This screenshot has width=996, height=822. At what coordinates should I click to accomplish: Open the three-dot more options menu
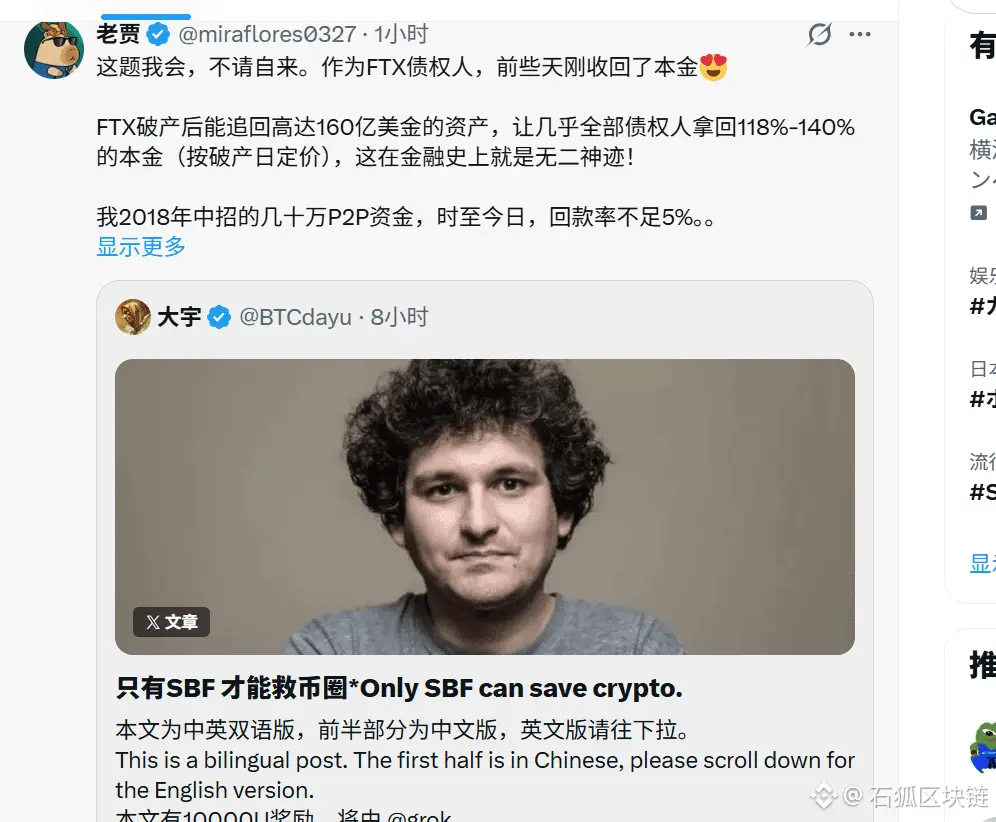(x=859, y=34)
